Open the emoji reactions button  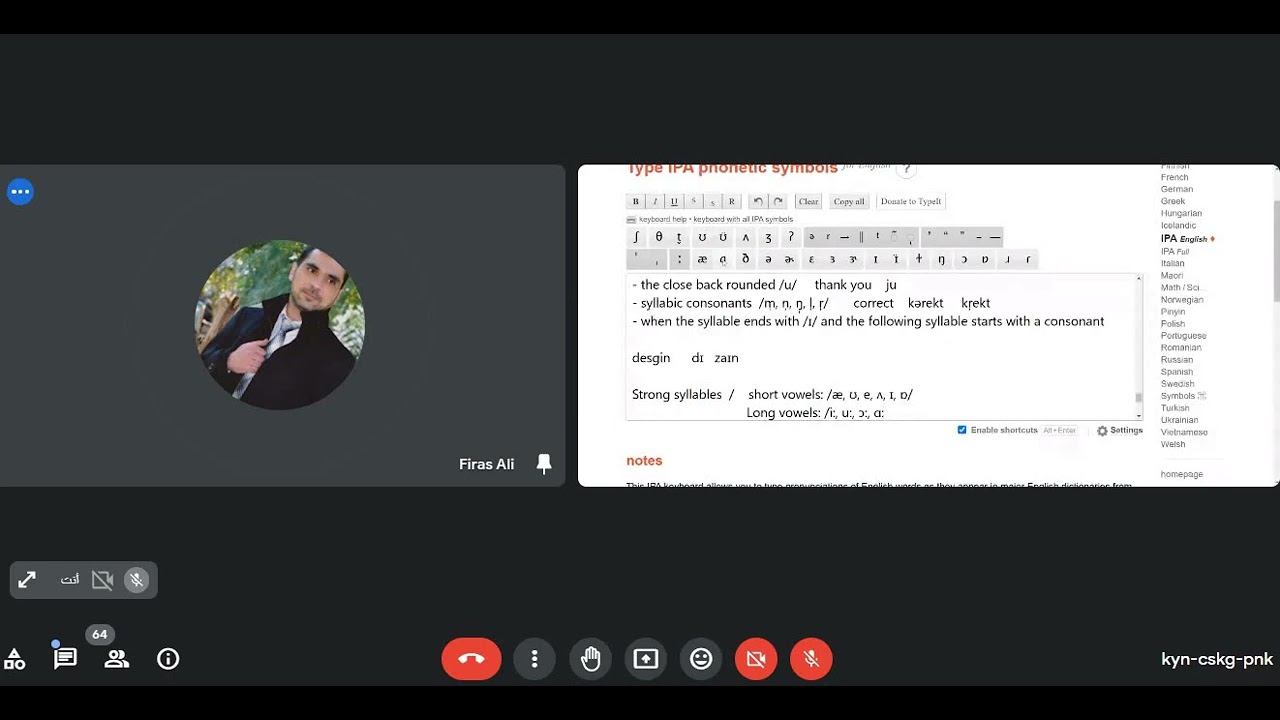(x=701, y=659)
